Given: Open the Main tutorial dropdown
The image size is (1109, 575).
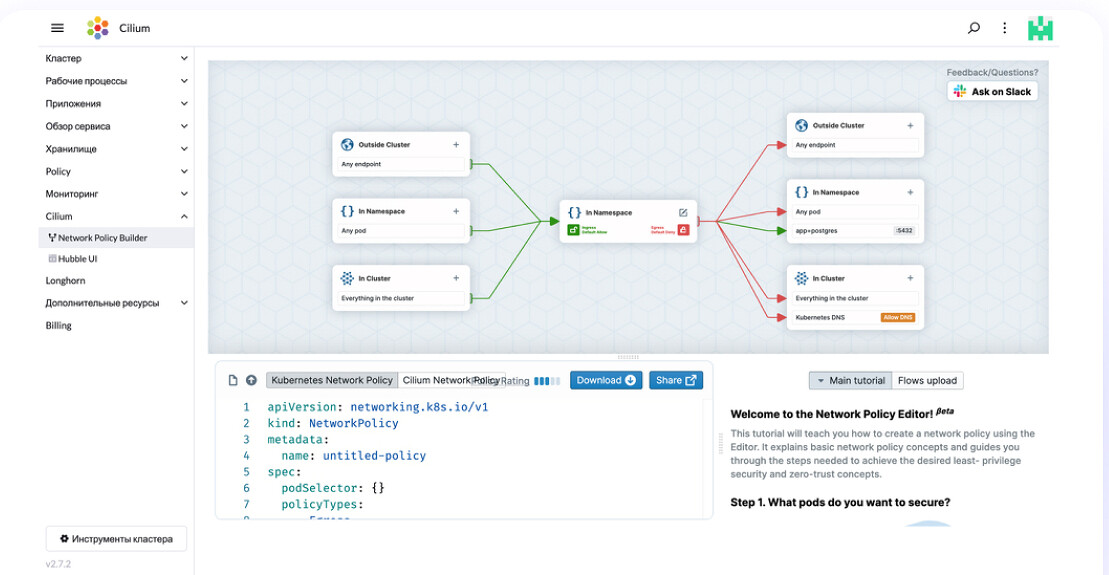Looking at the screenshot, I should point(850,380).
